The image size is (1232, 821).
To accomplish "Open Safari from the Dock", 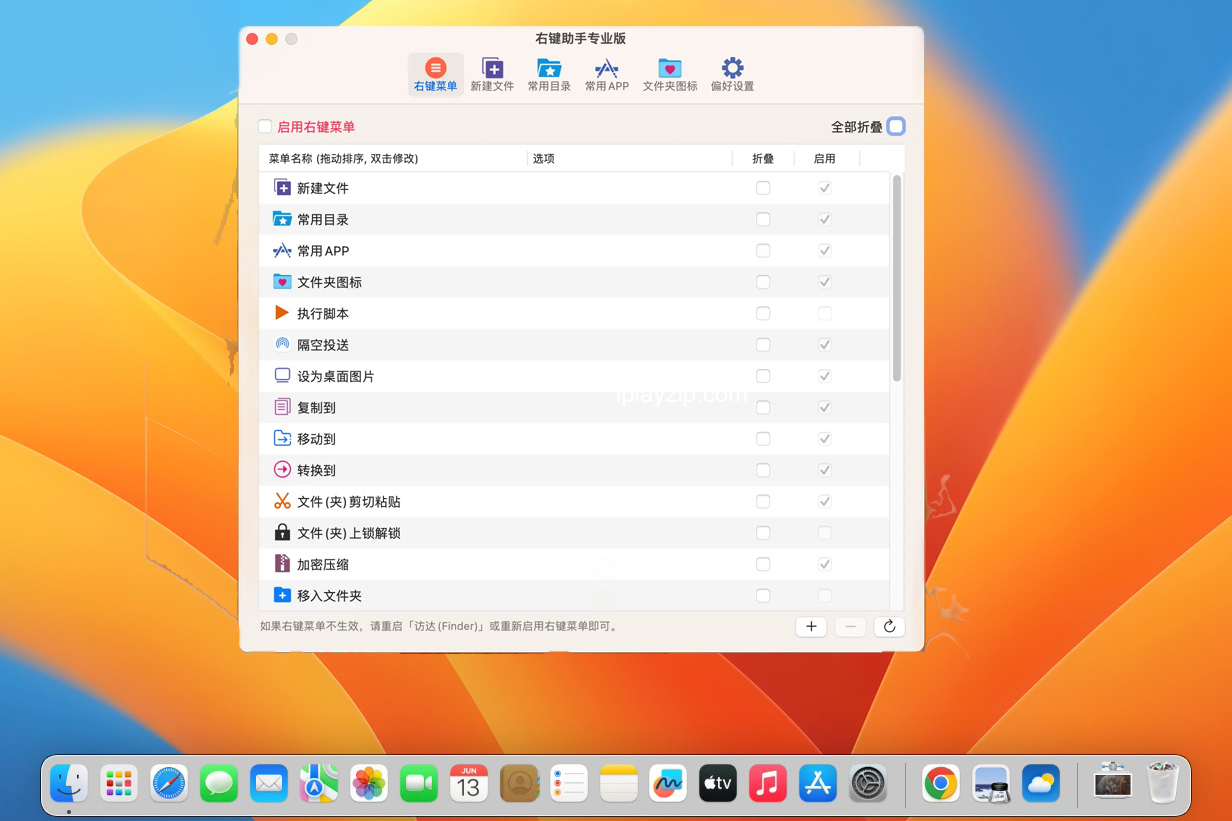I will pyautogui.click(x=169, y=784).
